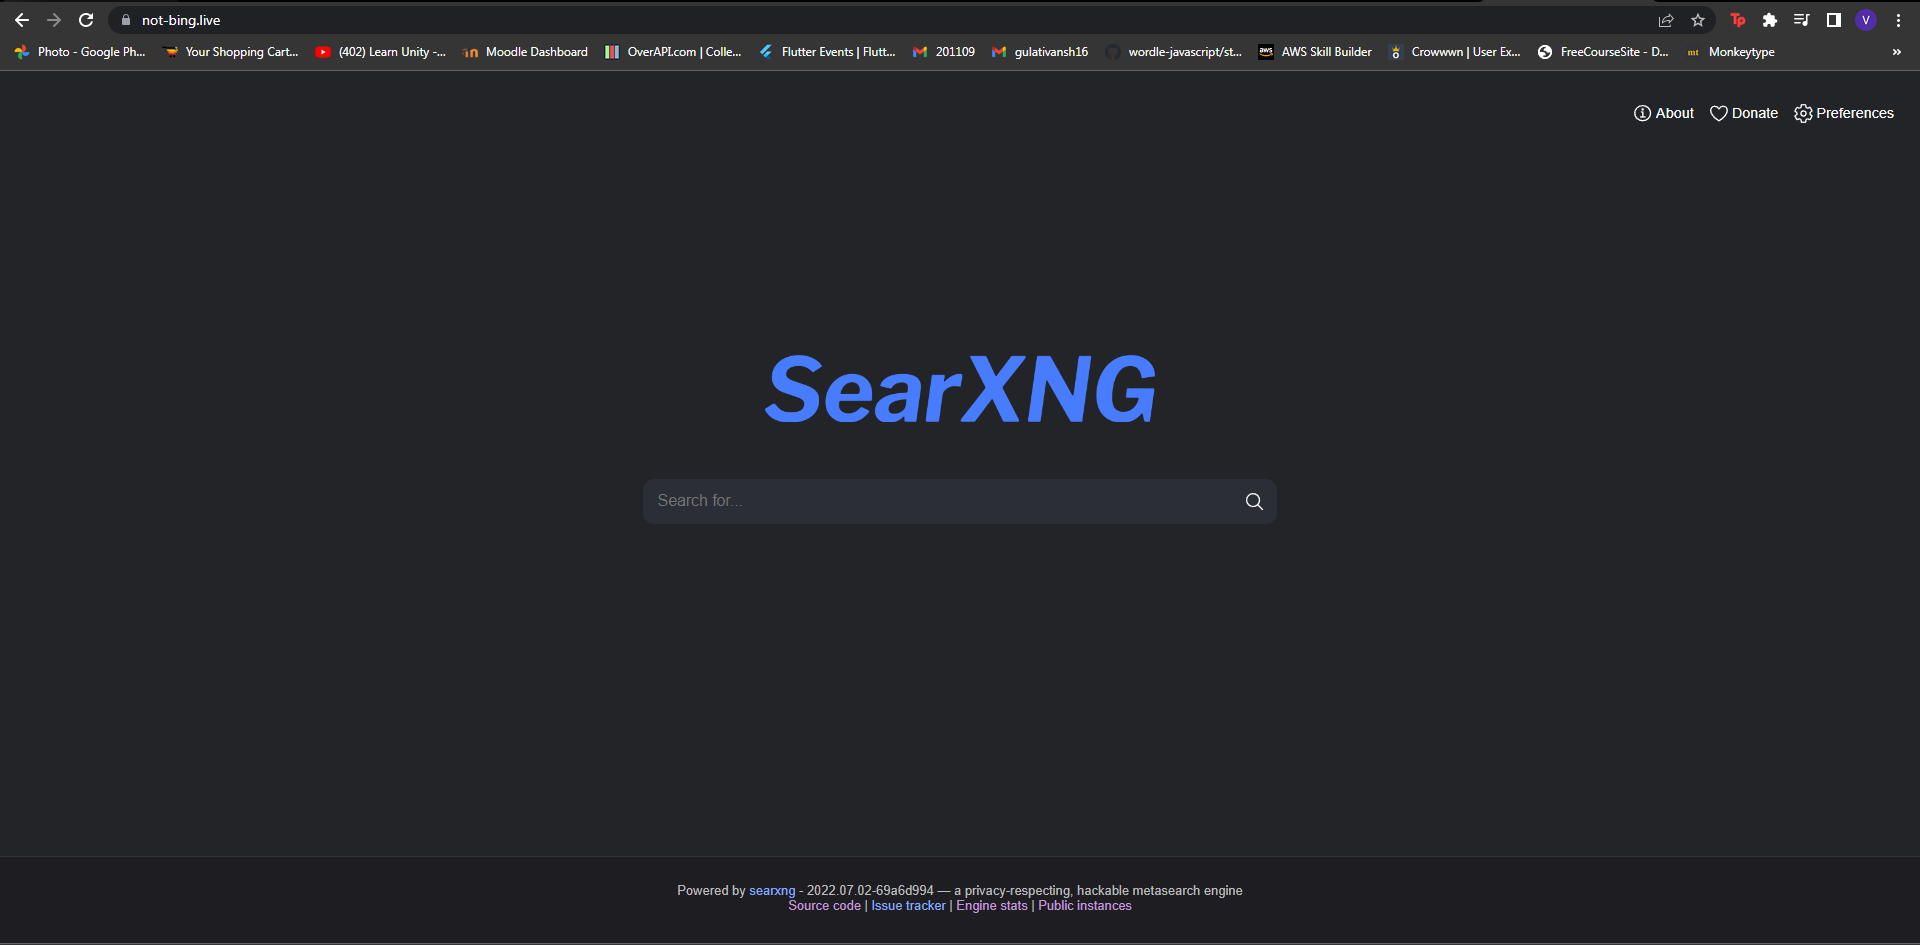
Task: Click the share page icon
Action: coord(1666,20)
